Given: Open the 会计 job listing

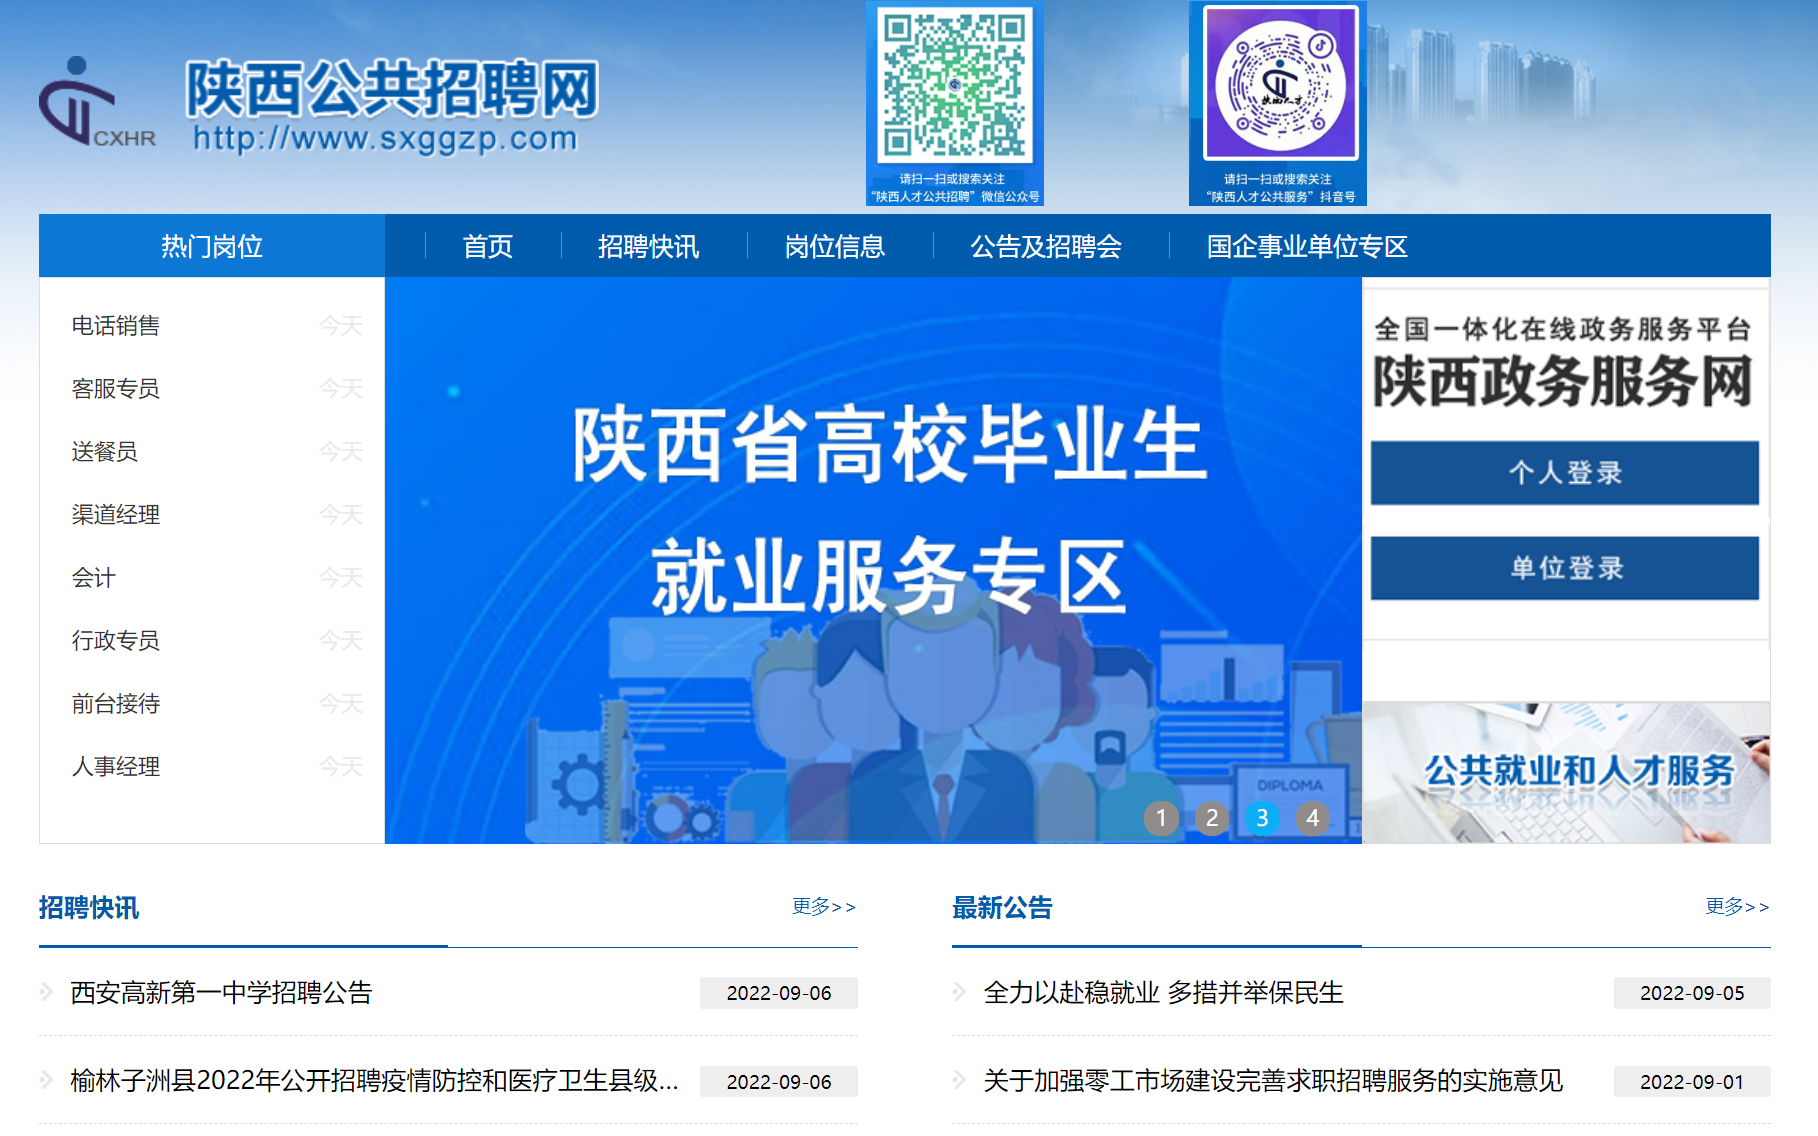Looking at the screenshot, I should point(94,578).
